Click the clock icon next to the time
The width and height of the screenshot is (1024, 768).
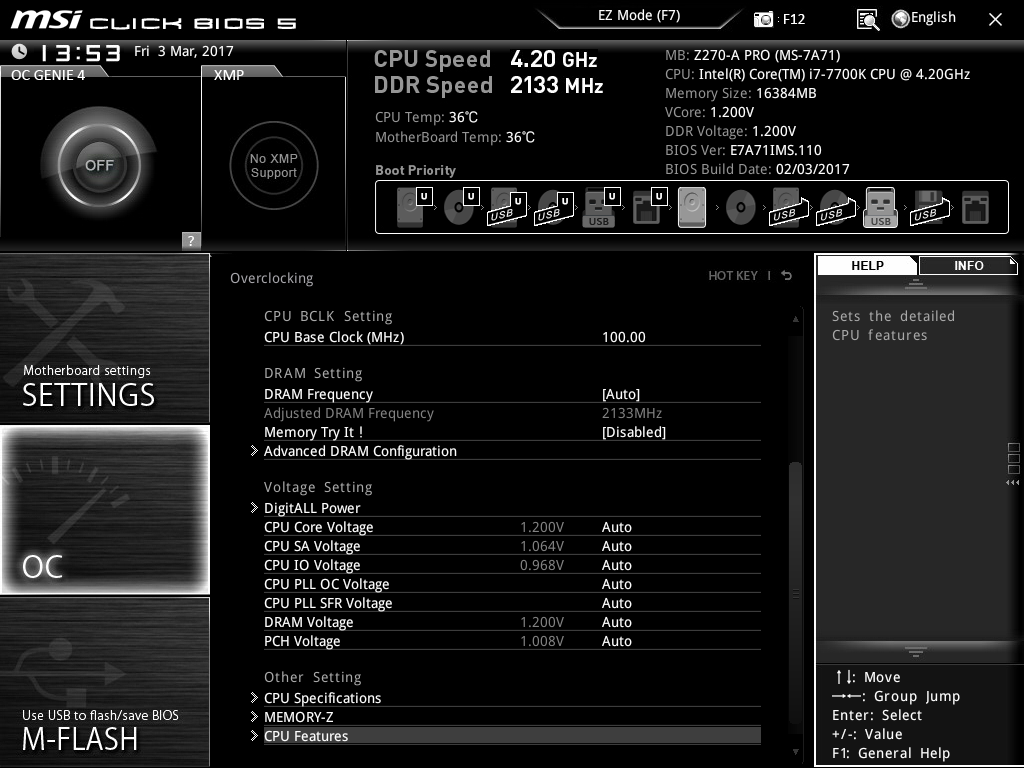tap(19, 51)
